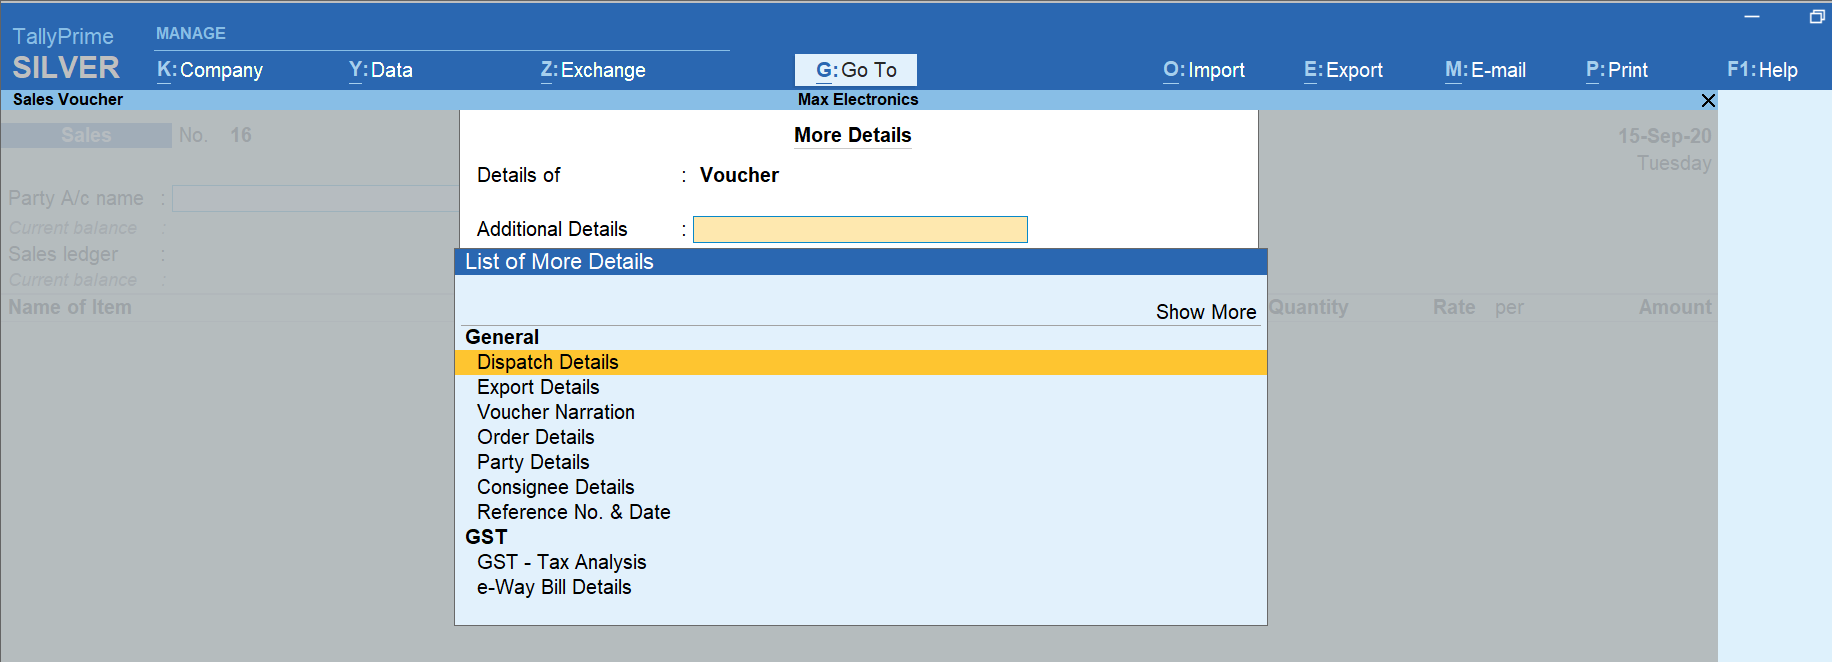Screen dimensions: 1832x662
Task: Select Export Details
Action: 861,387
